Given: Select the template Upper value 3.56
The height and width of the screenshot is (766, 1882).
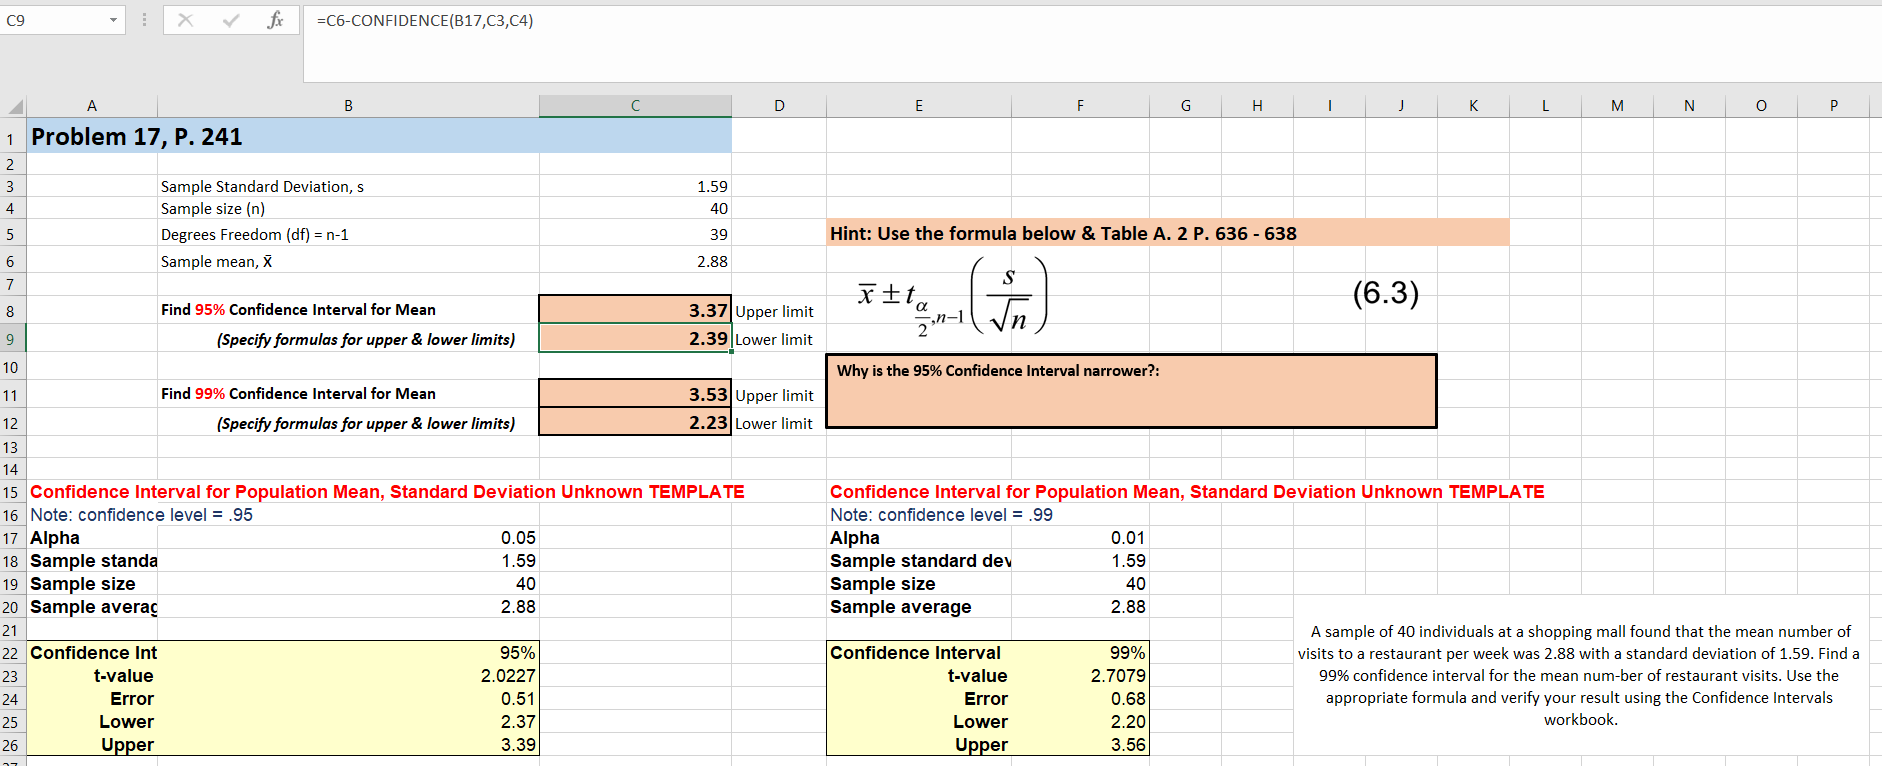Looking at the screenshot, I should (x=1080, y=745).
